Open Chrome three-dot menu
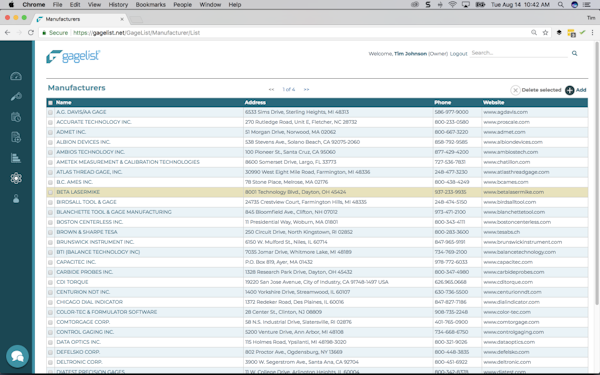This screenshot has height=375, width=600. coord(592,33)
